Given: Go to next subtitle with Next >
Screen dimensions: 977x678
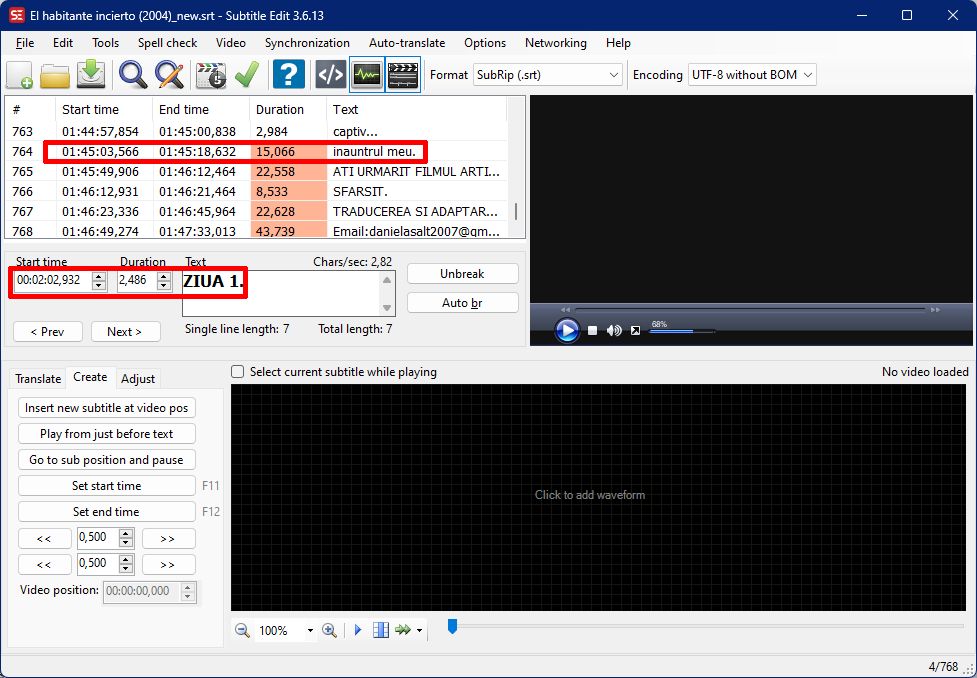Looking at the screenshot, I should 125,332.
